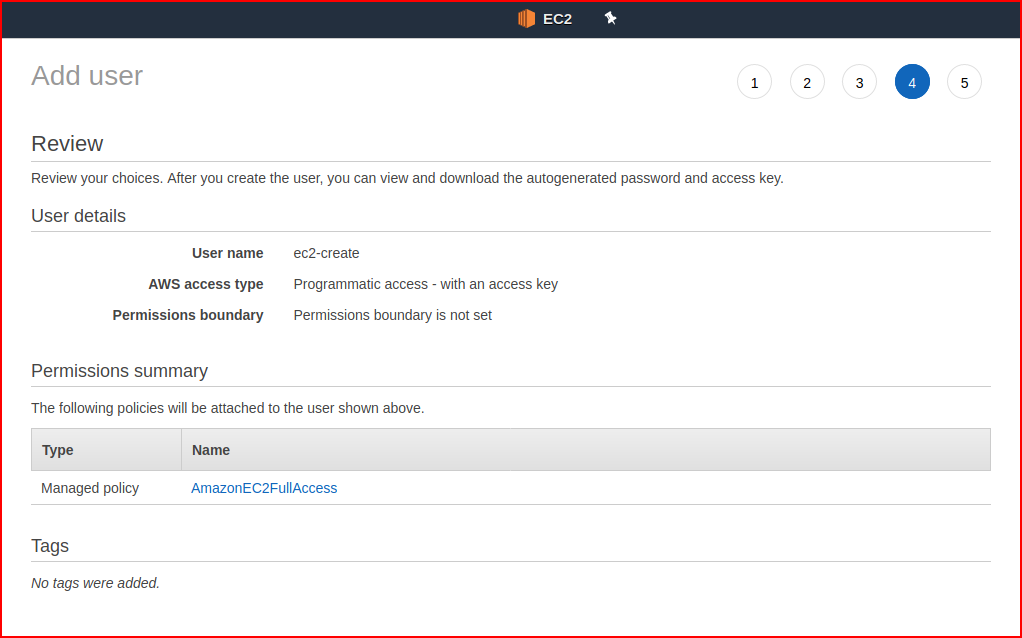Click the Add user page title
Viewport: 1022px width, 638px height.
87,76
